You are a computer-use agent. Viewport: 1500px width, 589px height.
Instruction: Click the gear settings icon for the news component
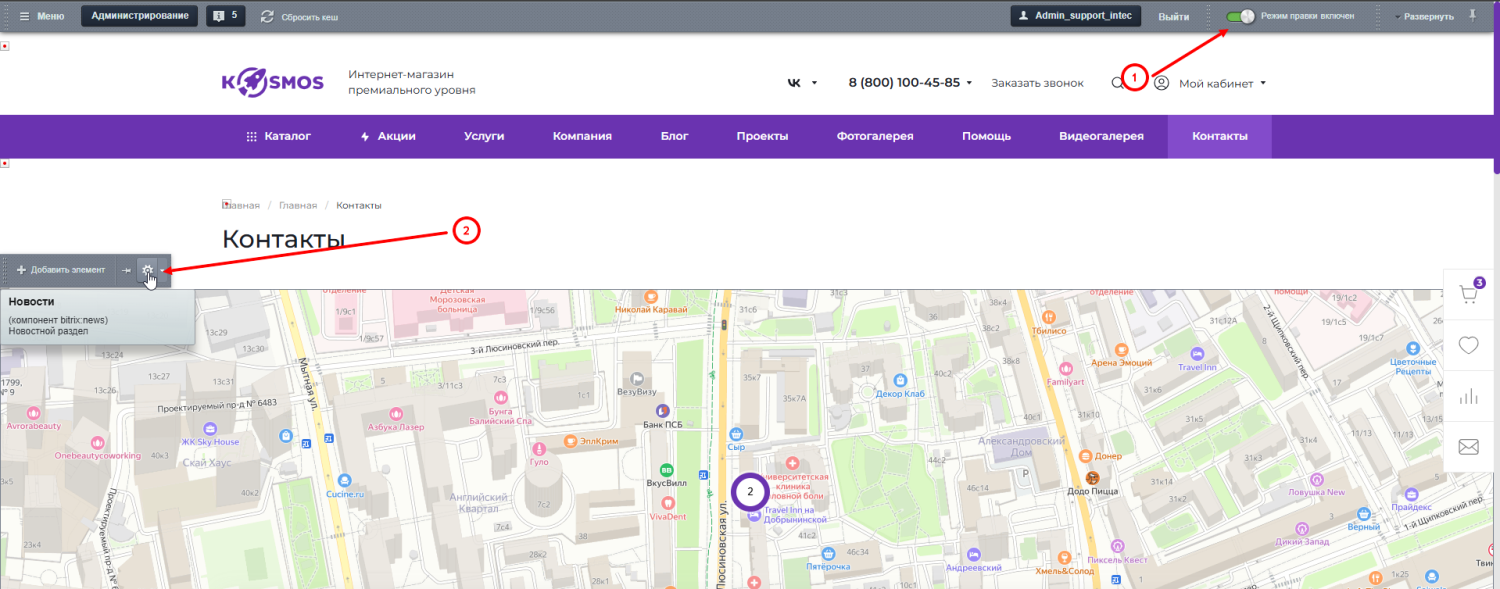[147, 270]
